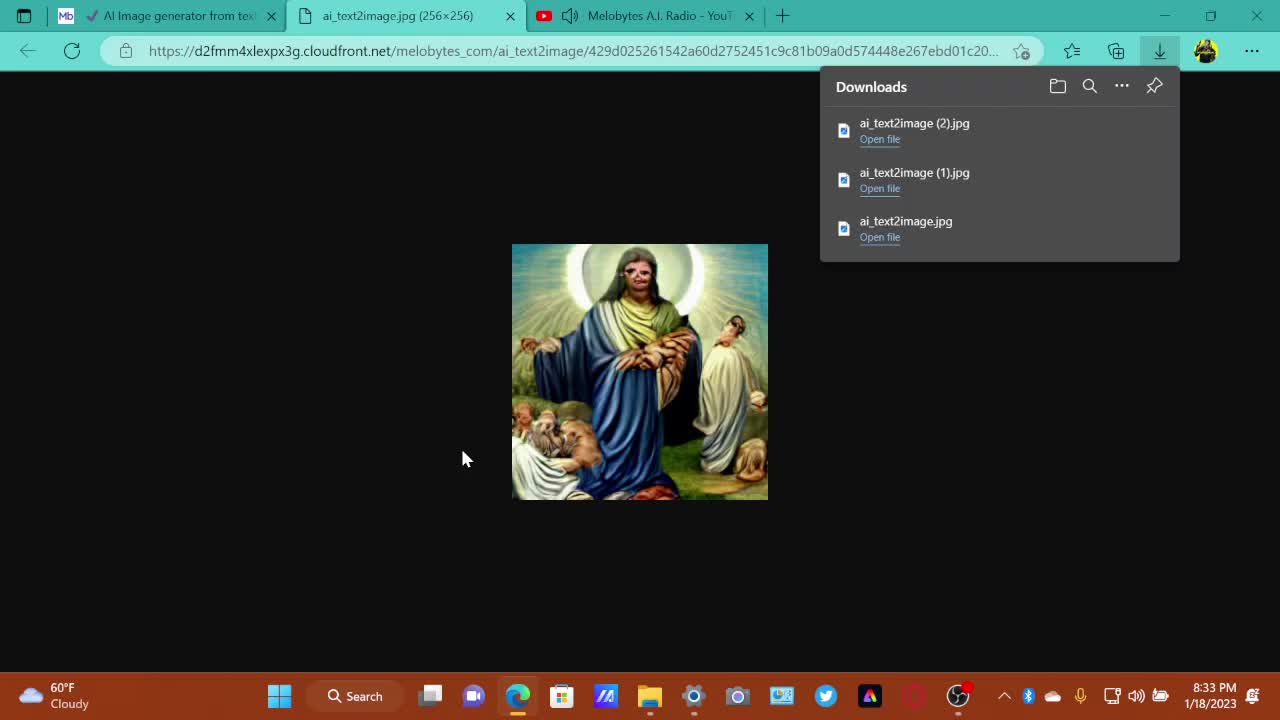Image resolution: width=1280 pixels, height=720 pixels.
Task: View site information lock icon
Action: [126, 51]
